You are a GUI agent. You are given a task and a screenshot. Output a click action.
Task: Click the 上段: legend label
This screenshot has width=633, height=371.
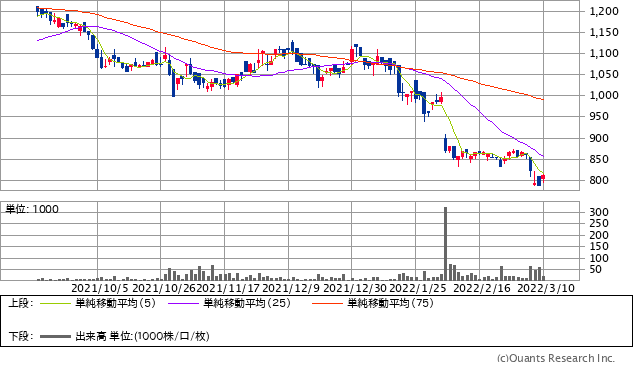coord(20,303)
